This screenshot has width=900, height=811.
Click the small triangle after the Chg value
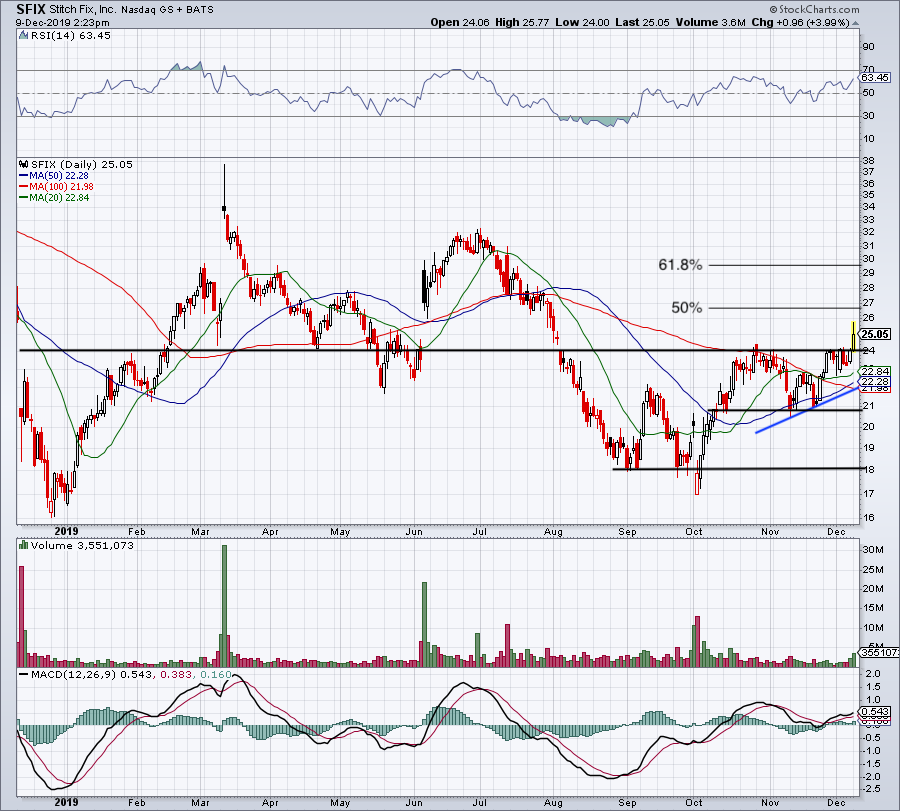click(855, 24)
